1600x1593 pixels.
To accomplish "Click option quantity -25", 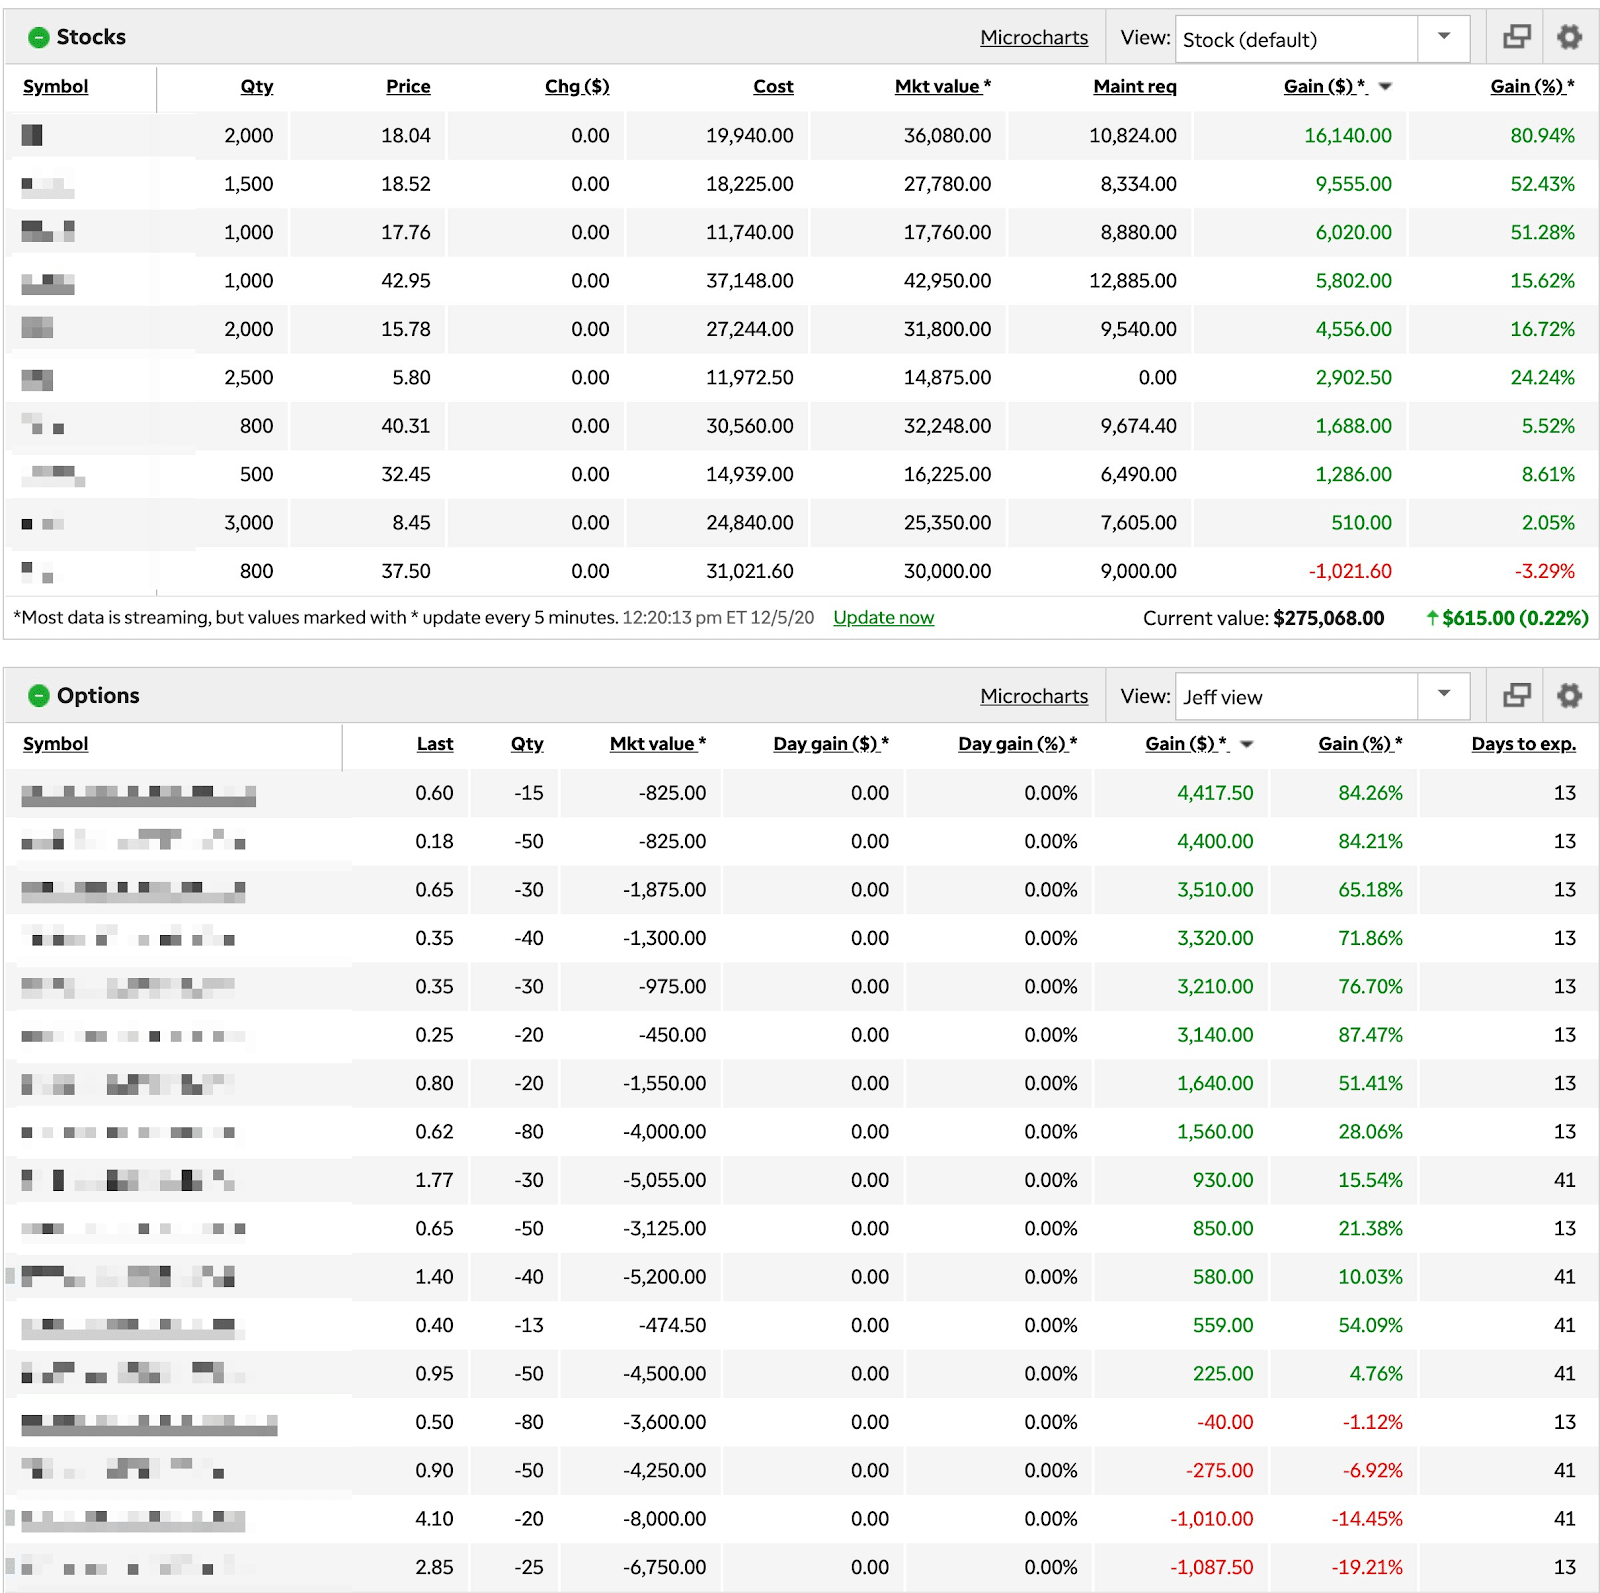I will tap(528, 1567).
